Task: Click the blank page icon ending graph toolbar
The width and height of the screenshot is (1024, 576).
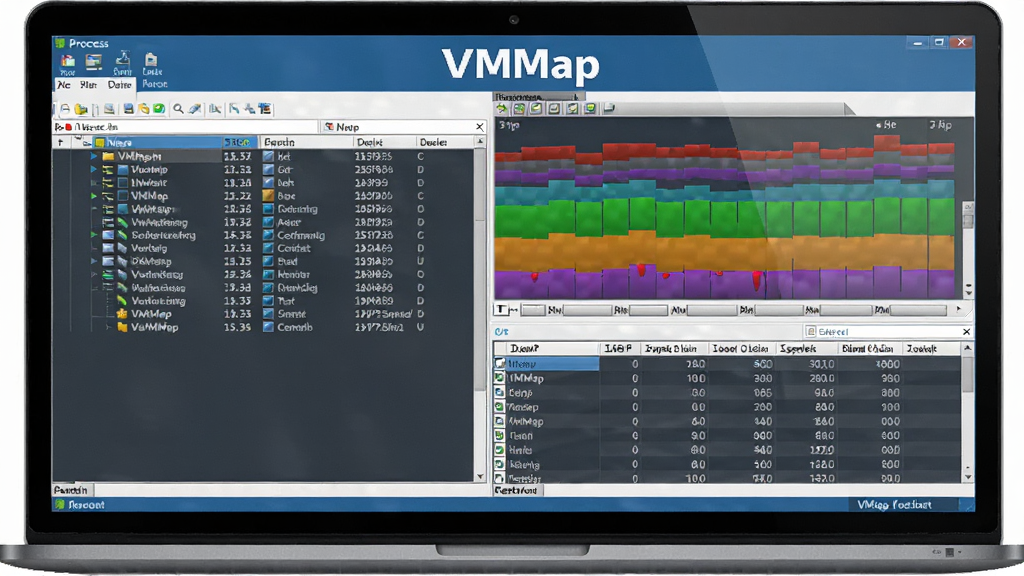Action: (x=609, y=108)
